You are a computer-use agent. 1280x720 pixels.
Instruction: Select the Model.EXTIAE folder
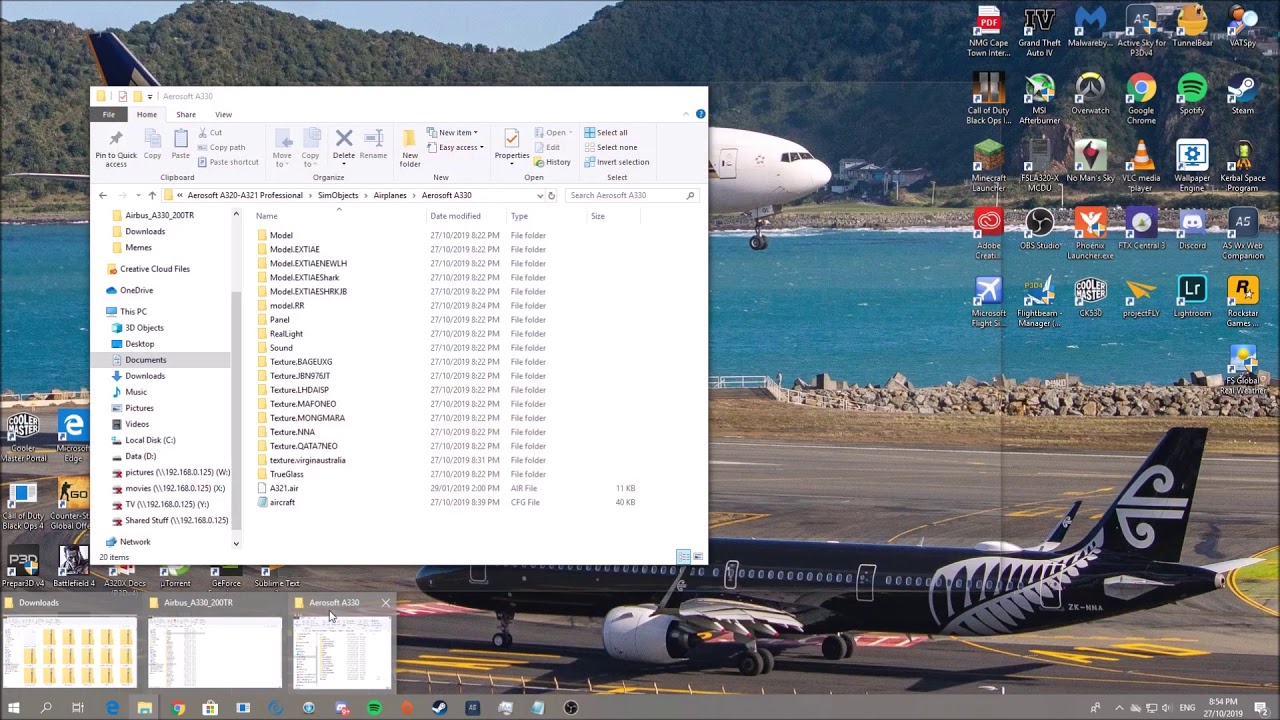(x=294, y=249)
